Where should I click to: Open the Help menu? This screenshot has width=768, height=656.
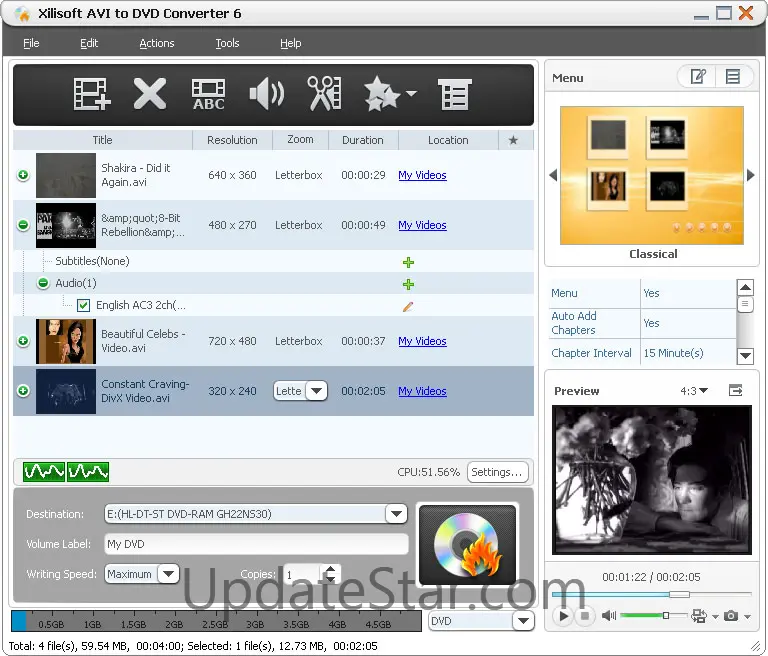(290, 43)
